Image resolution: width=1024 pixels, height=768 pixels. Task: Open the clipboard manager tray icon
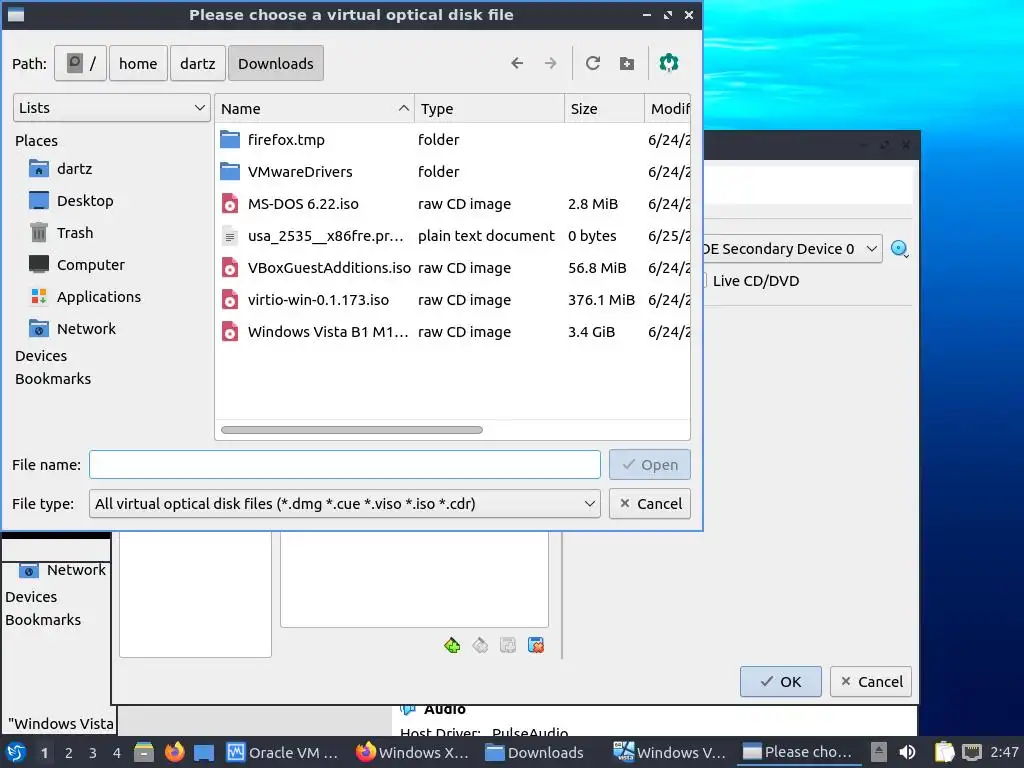[944, 752]
